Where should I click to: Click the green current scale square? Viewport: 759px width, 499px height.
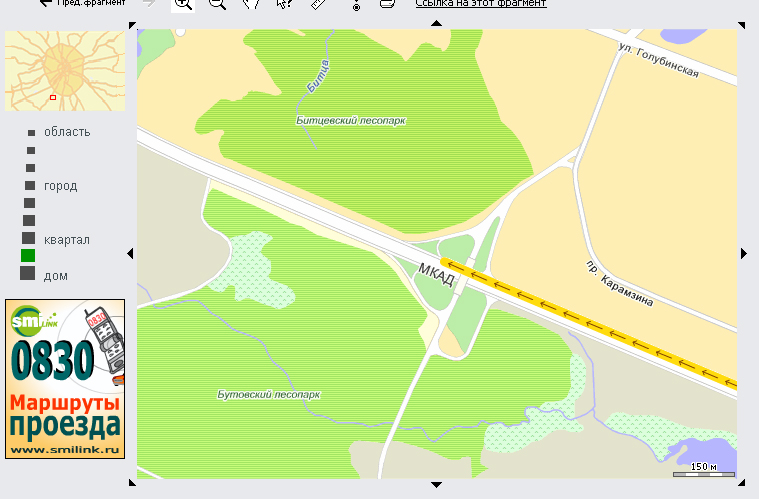(x=28, y=256)
